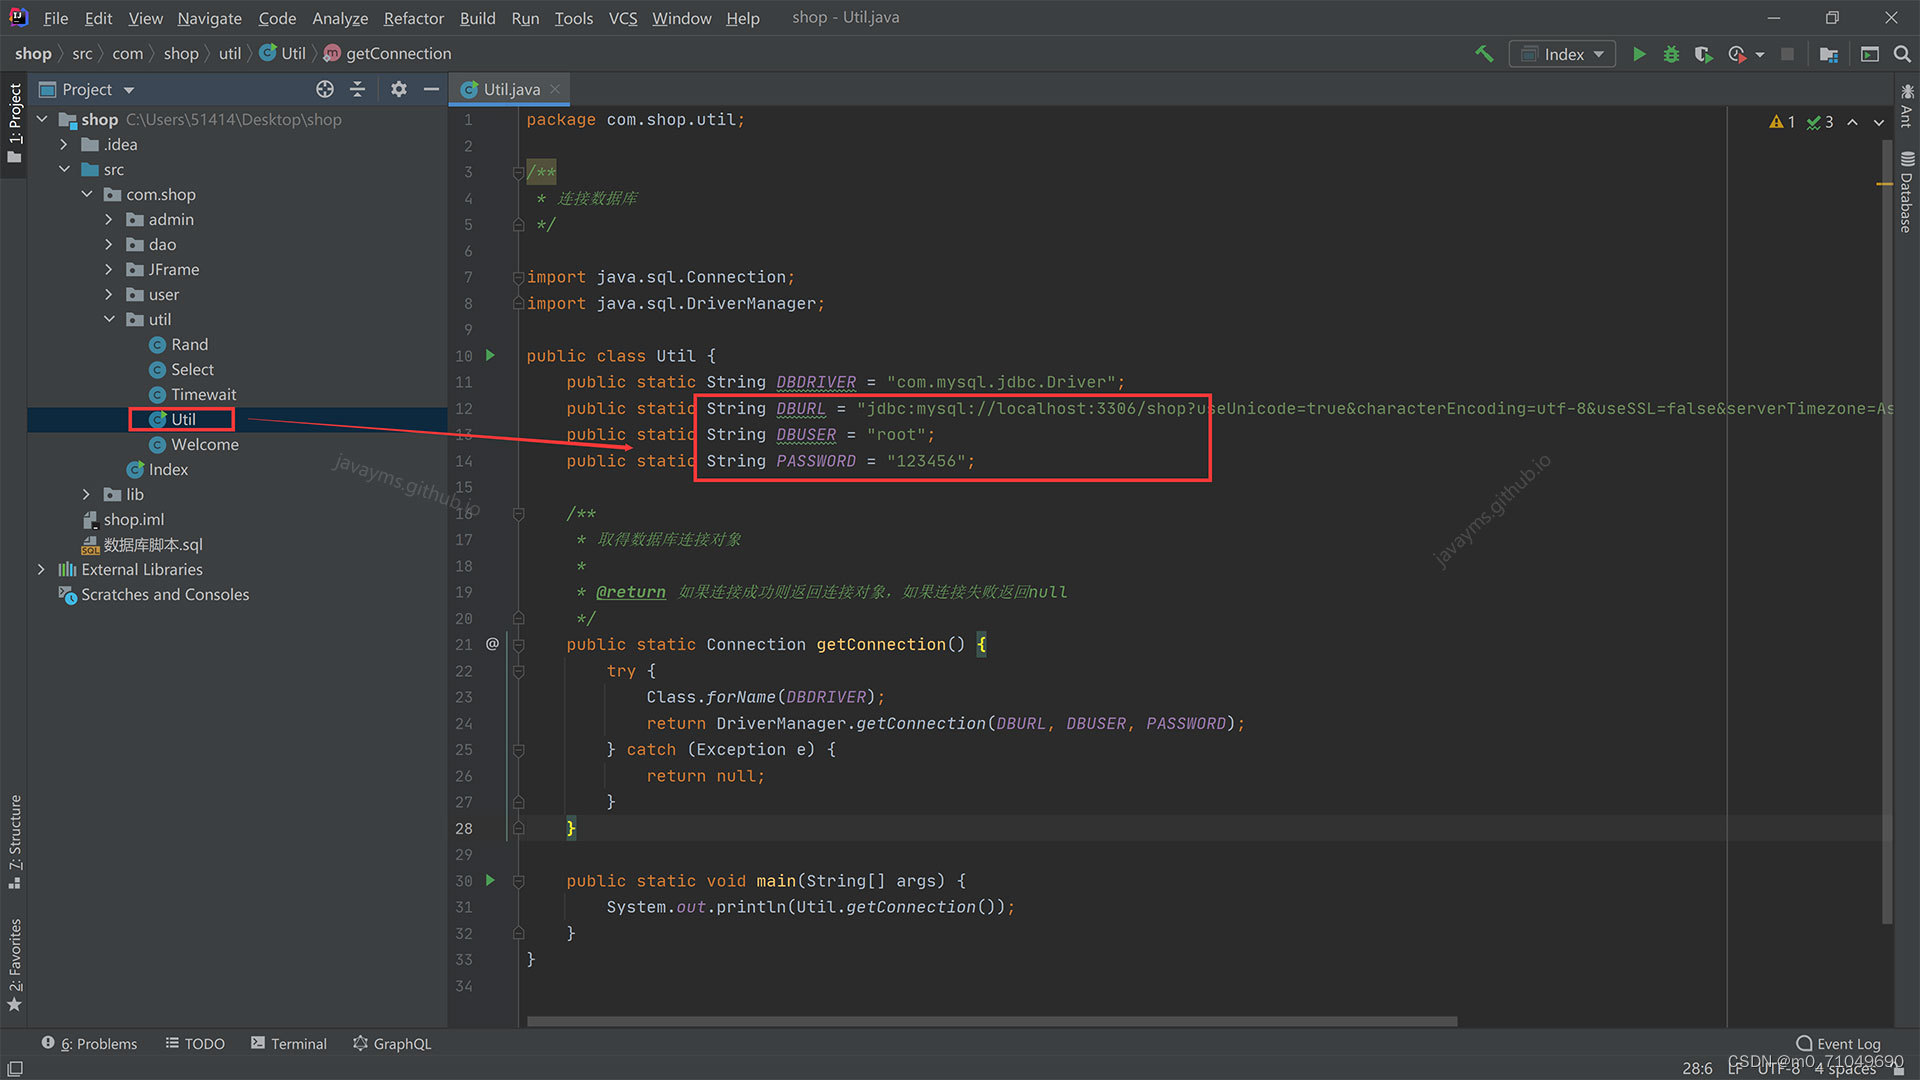Toggle the Structure tool window strip
This screenshot has height=1080, width=1920.
point(15,840)
